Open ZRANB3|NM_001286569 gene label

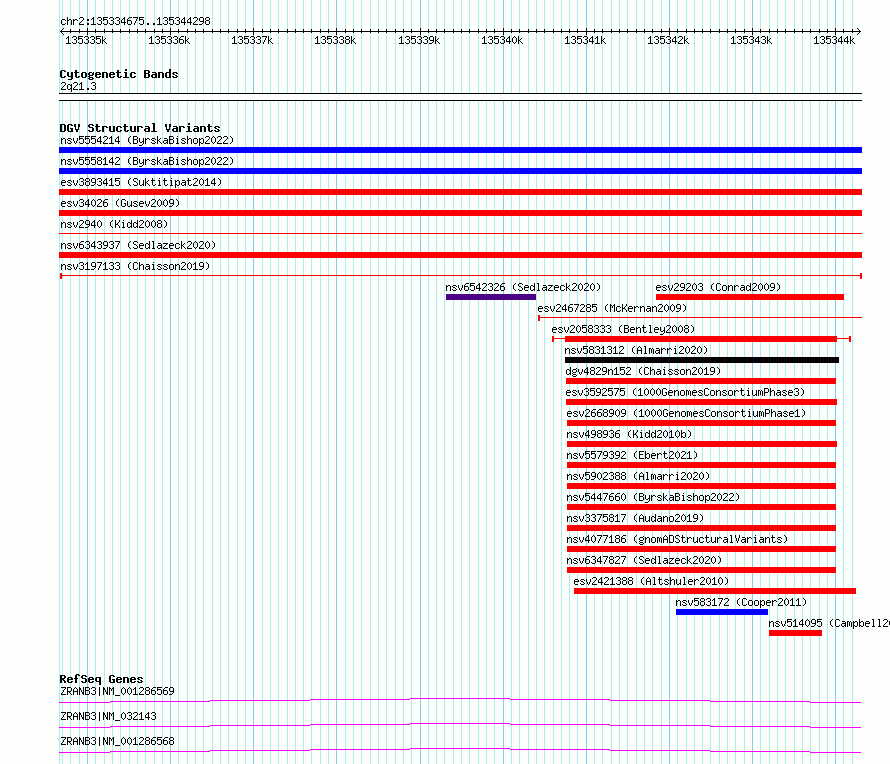point(117,691)
